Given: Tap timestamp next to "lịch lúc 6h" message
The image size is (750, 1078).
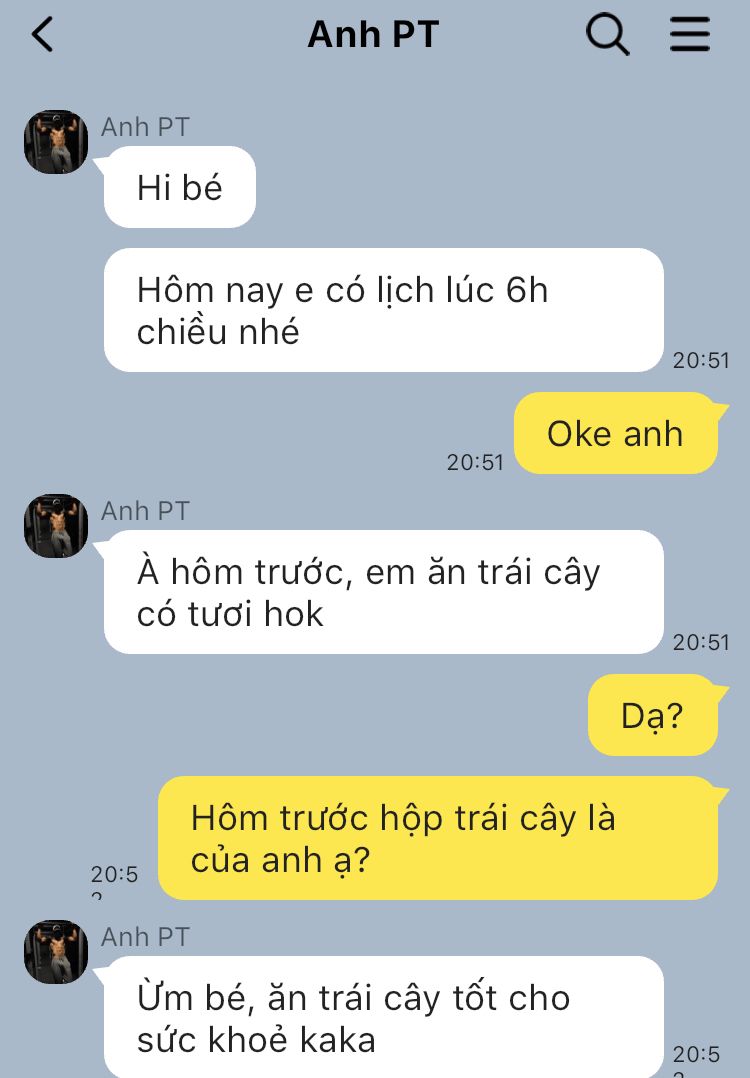Looking at the screenshot, I should [x=701, y=361].
